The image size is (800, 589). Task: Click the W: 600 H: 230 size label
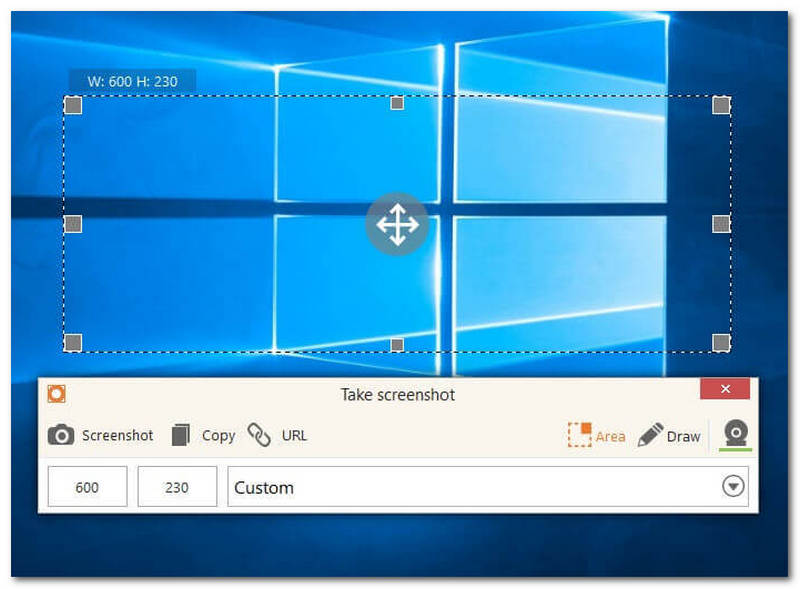(133, 81)
